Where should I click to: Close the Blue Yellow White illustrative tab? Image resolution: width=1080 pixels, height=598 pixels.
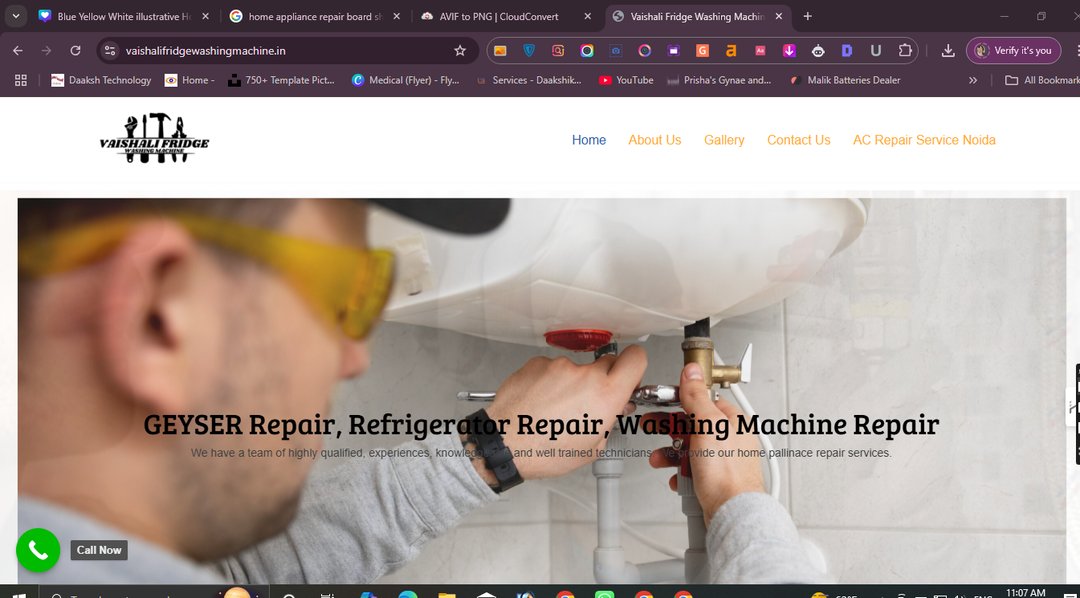[x=205, y=16]
